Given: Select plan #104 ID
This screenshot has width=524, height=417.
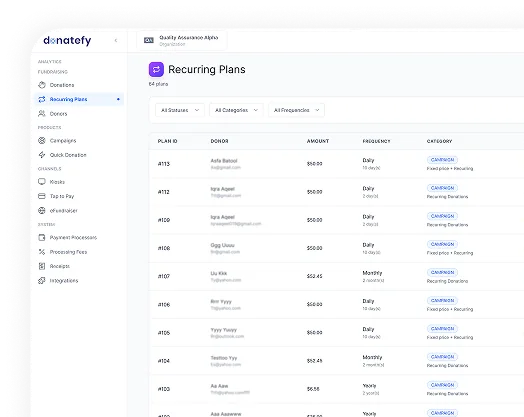Looking at the screenshot, I should (x=164, y=361).
